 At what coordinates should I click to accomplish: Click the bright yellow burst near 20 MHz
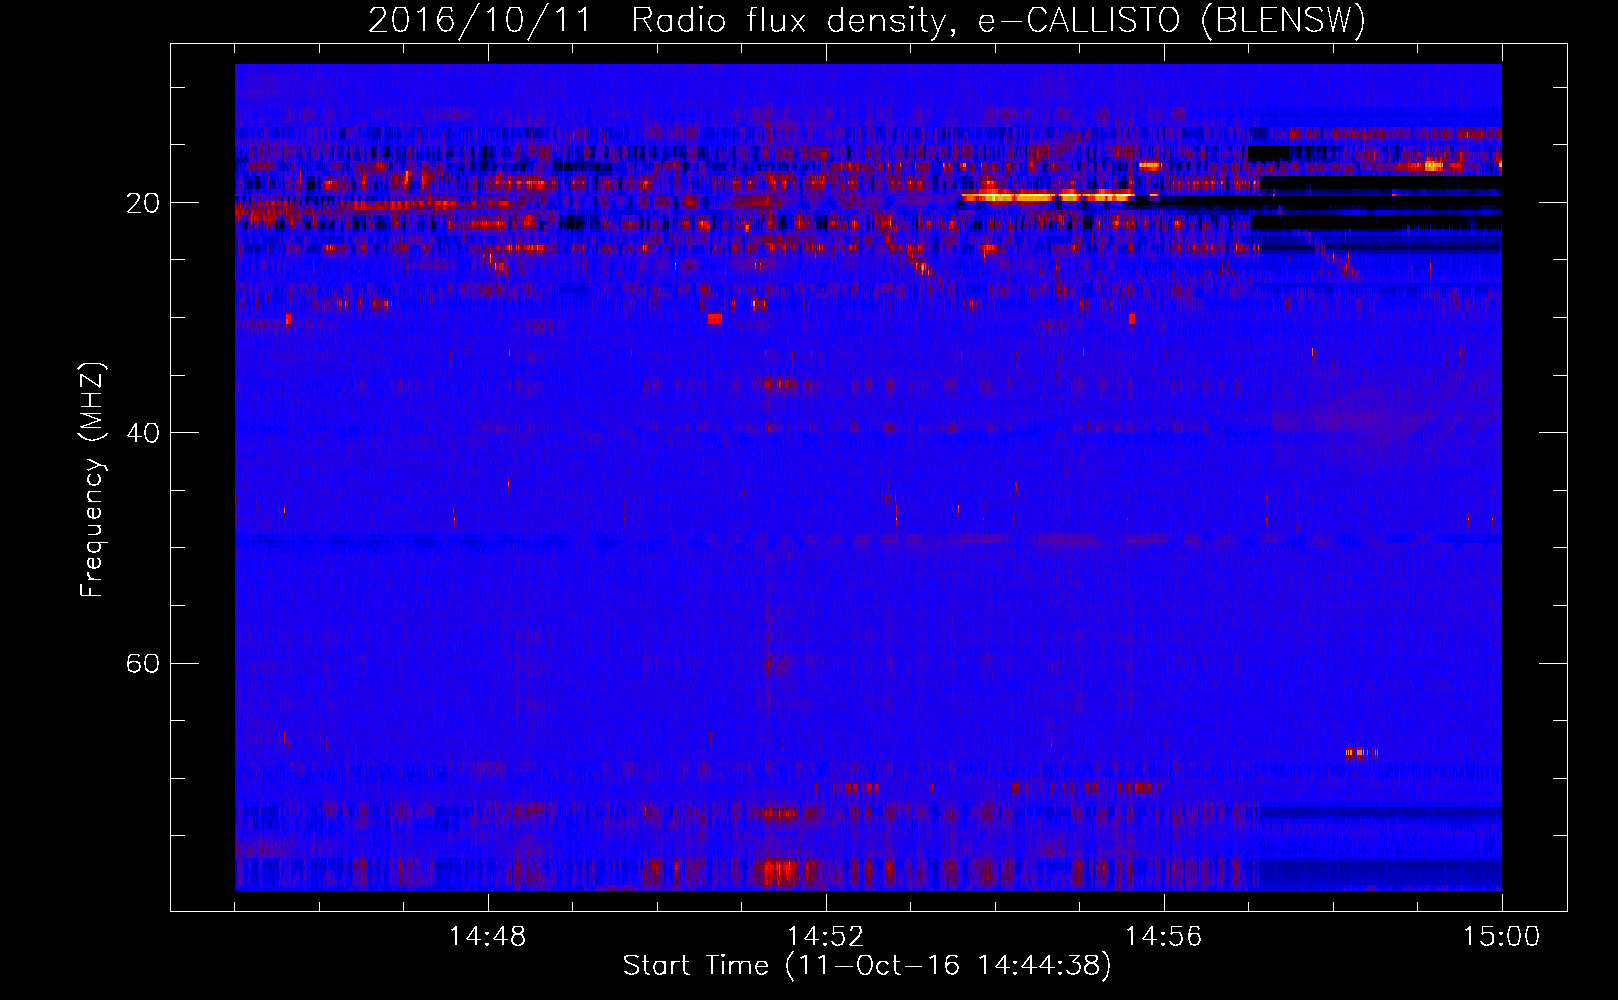1046,197
